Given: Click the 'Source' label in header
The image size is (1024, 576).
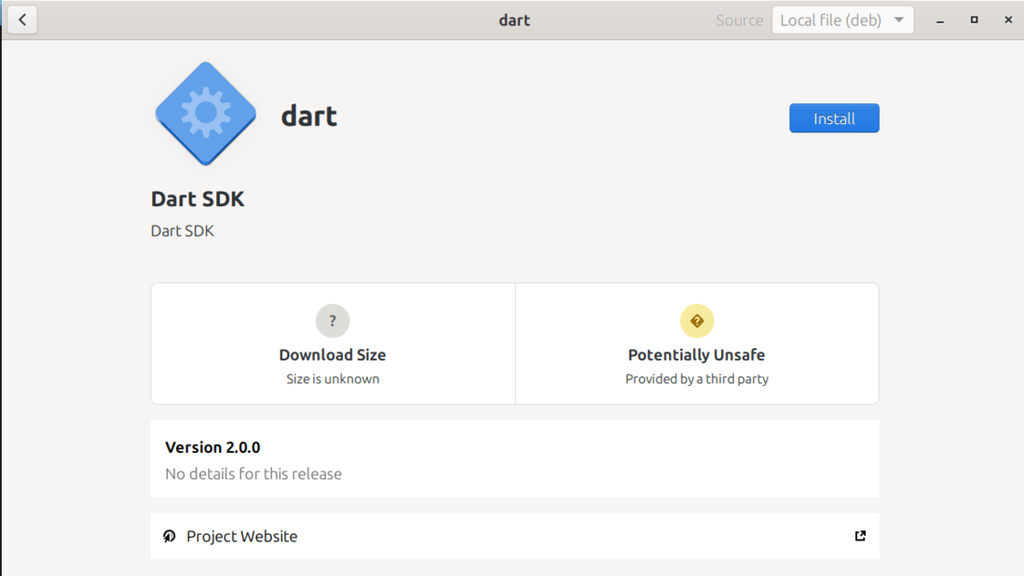Looking at the screenshot, I should pos(739,20).
